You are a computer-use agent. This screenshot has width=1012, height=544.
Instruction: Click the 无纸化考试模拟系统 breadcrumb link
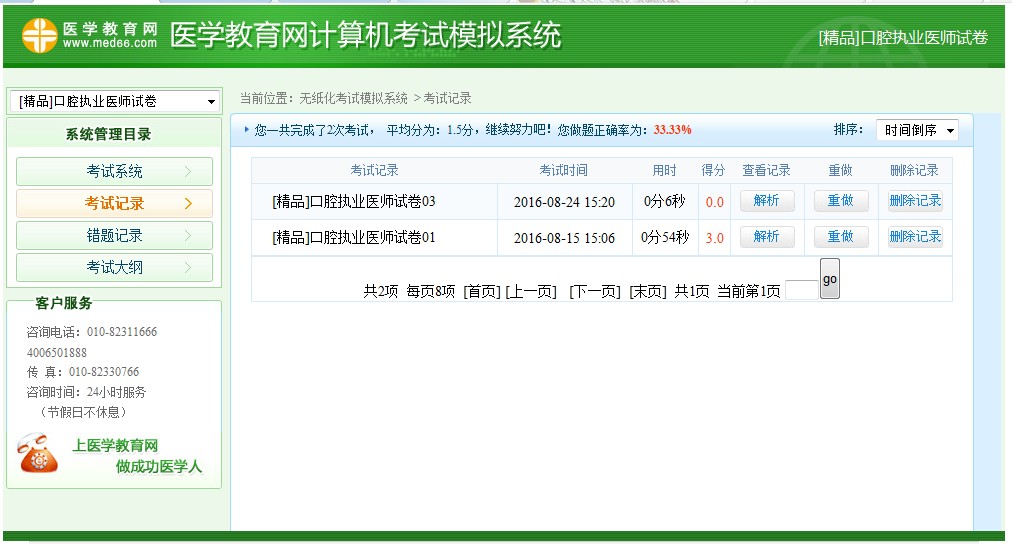click(x=354, y=98)
